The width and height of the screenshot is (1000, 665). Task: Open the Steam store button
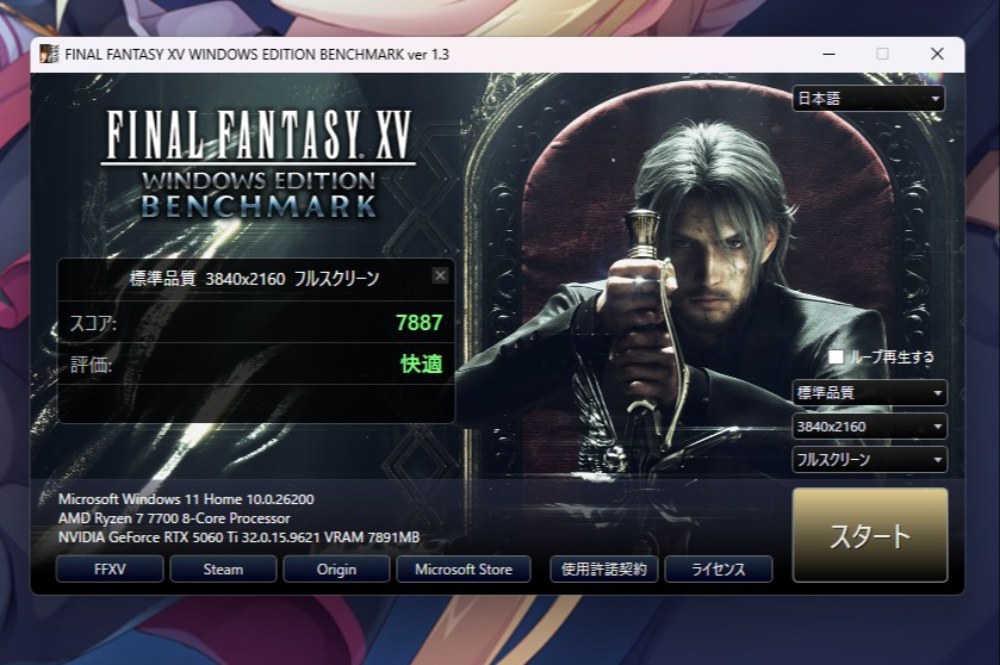point(223,569)
